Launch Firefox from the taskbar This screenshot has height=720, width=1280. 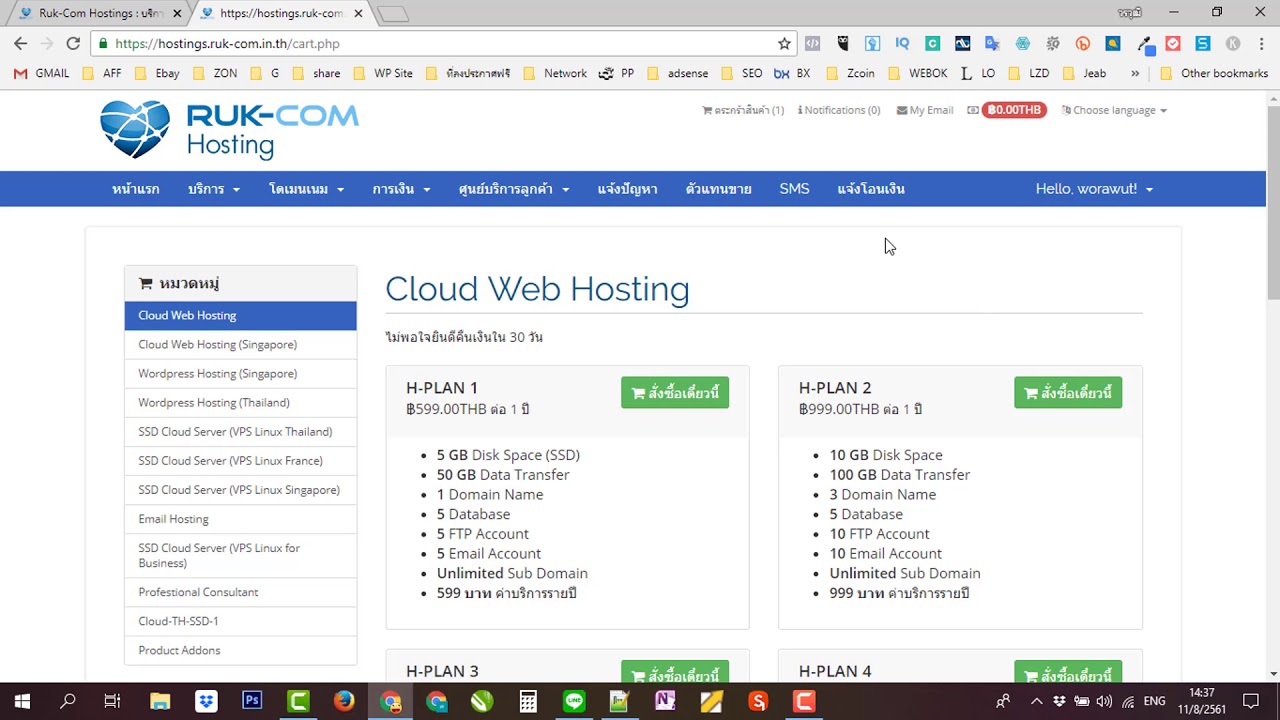pyautogui.click(x=344, y=701)
